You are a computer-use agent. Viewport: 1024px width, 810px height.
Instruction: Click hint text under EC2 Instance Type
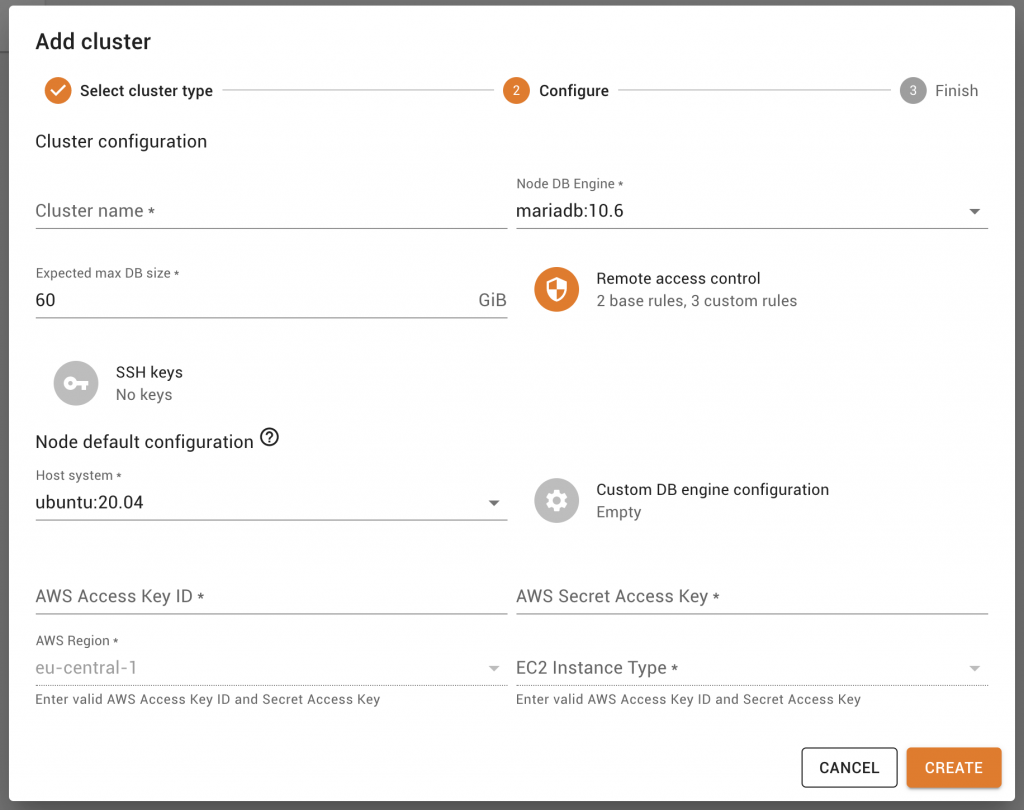[x=688, y=700]
